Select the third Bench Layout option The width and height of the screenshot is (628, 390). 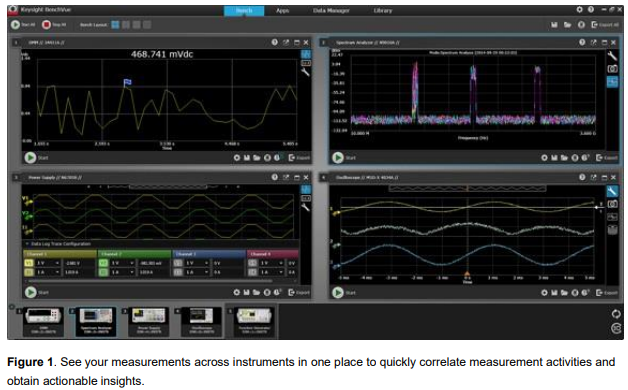click(137, 25)
